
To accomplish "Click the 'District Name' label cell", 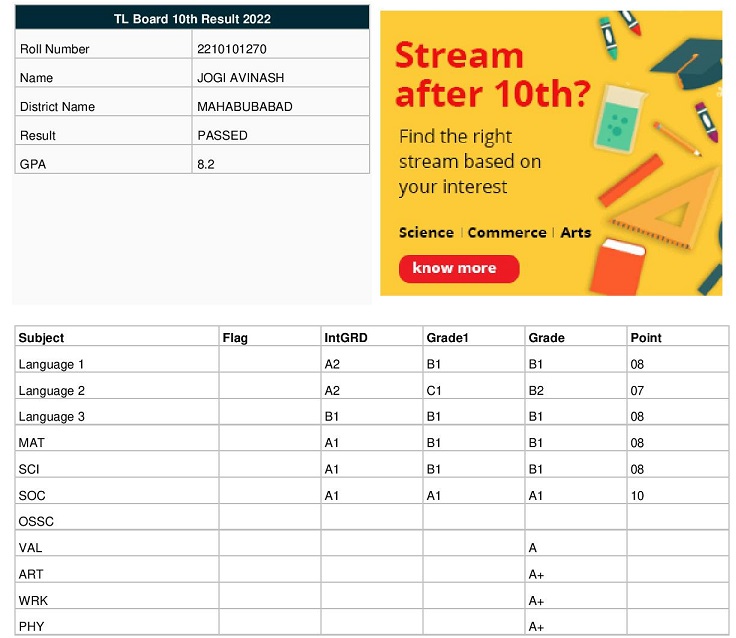I will pos(104,102).
